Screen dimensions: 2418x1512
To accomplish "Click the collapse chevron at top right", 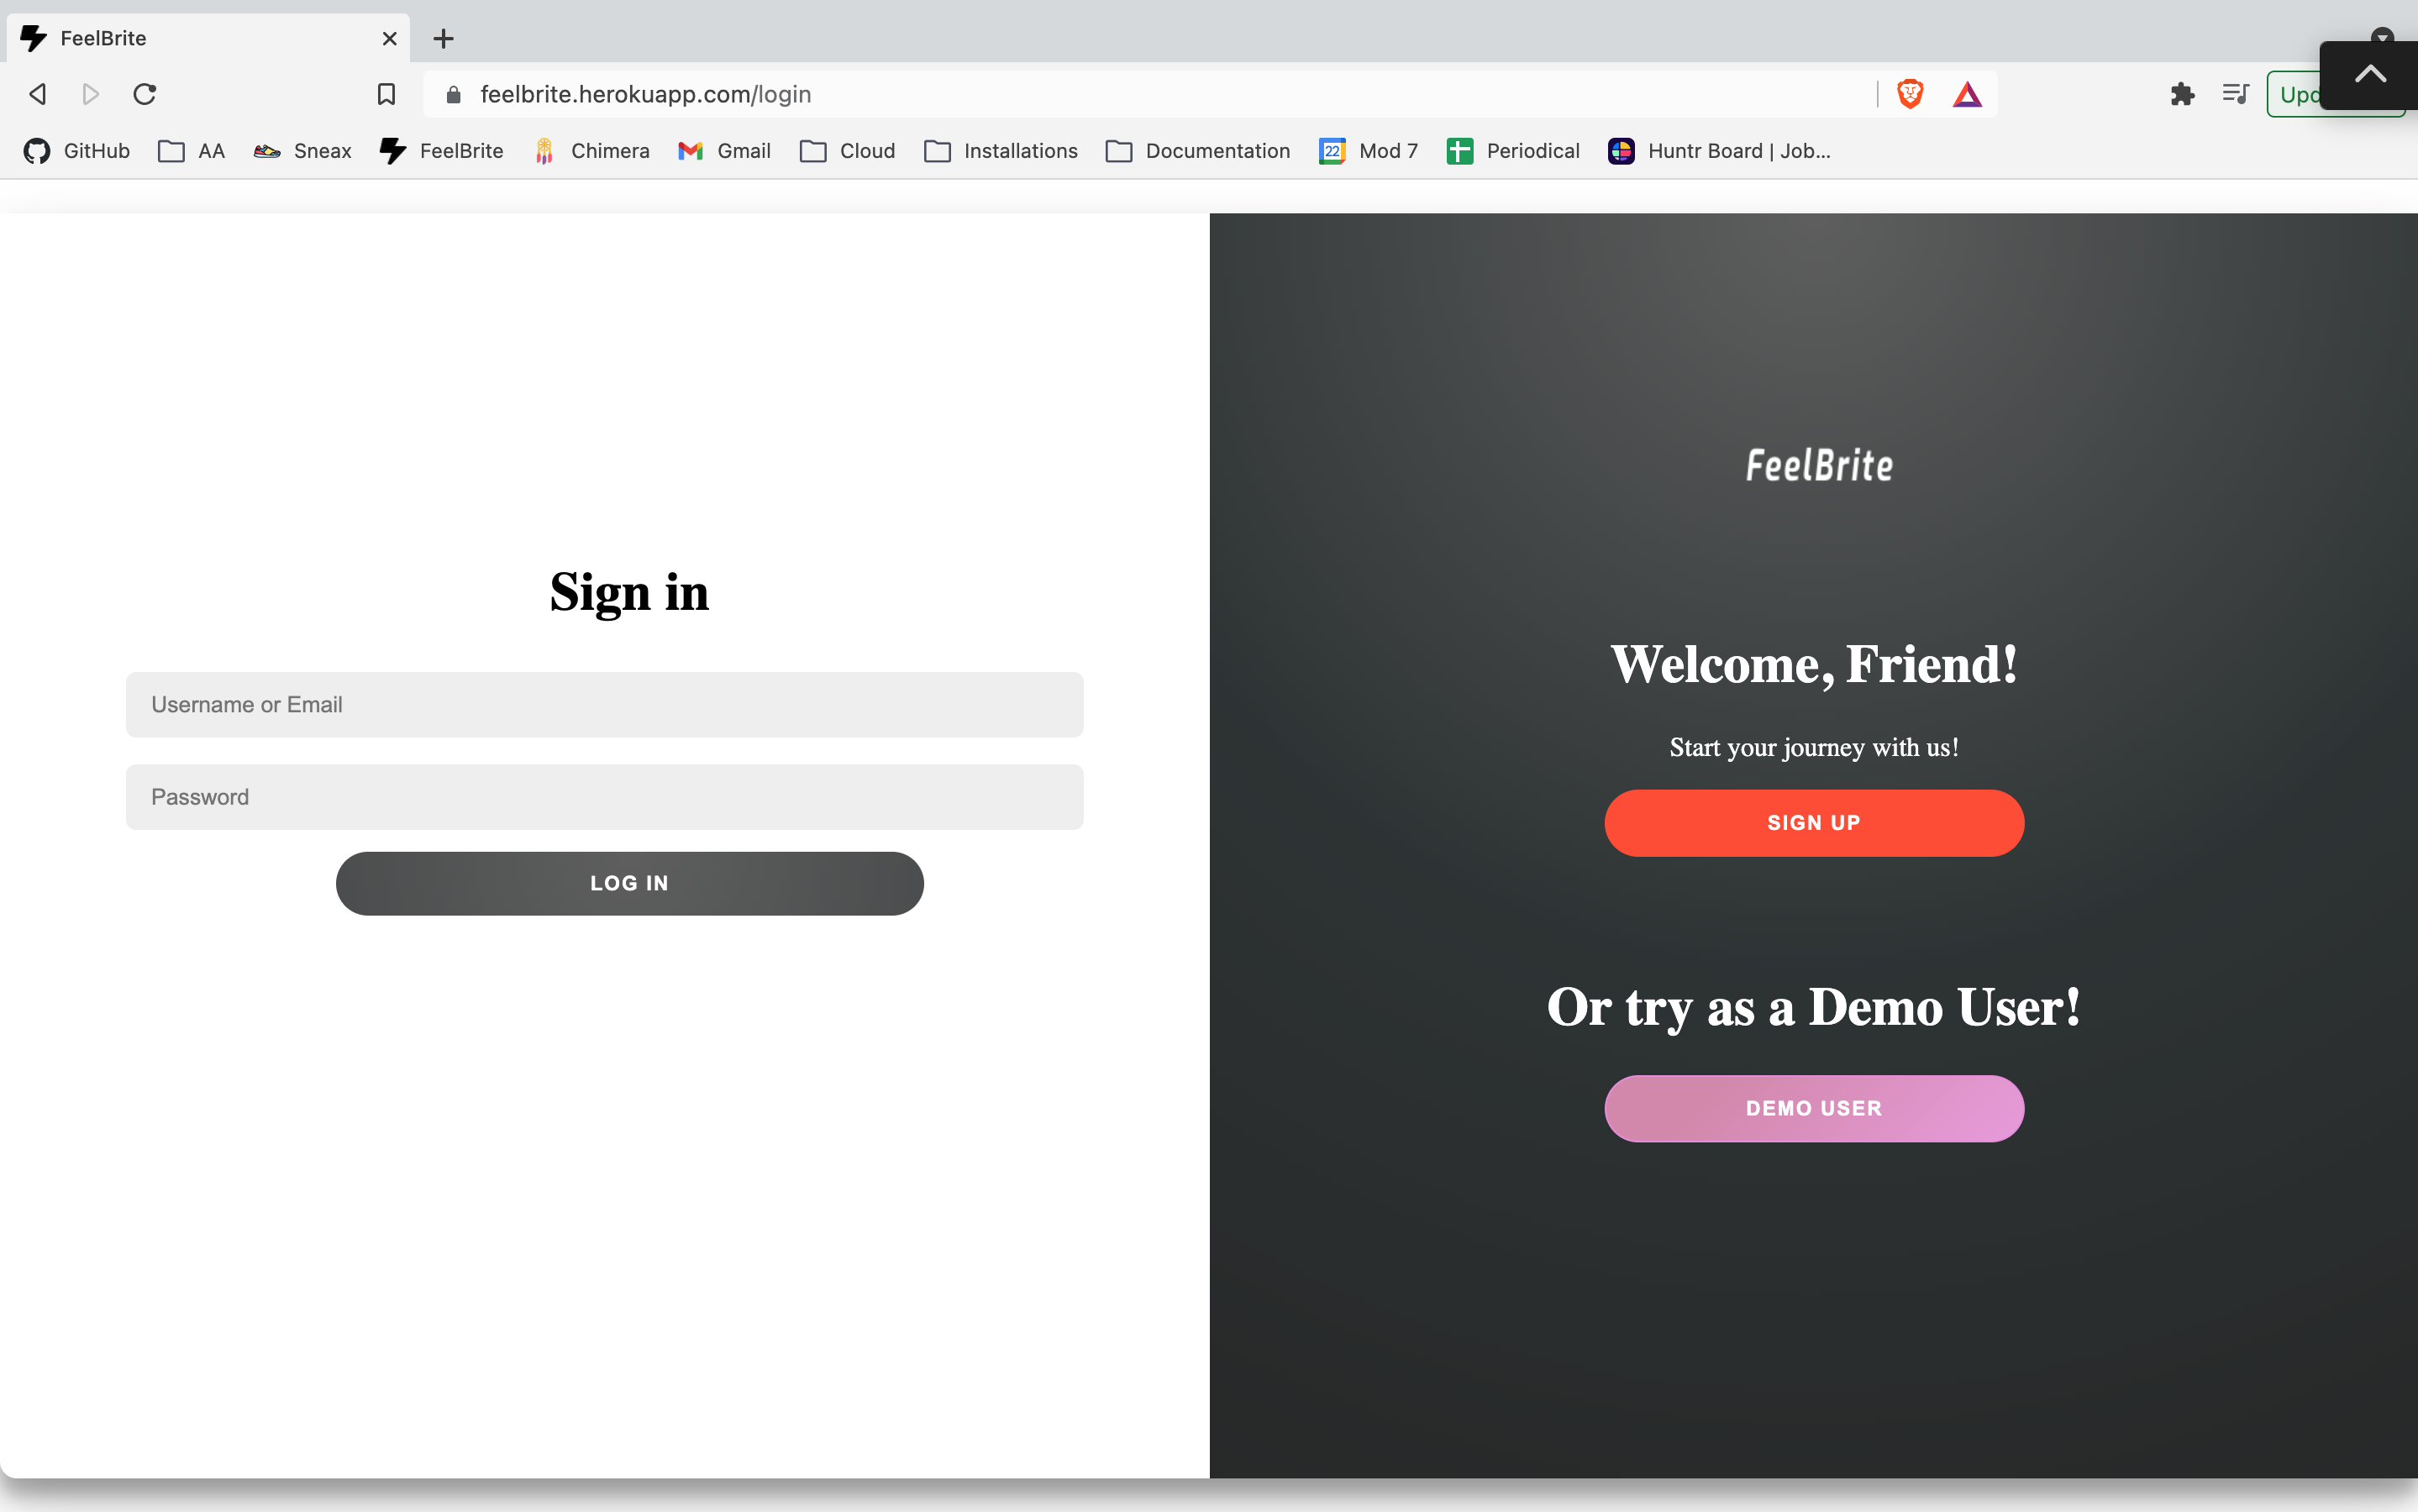I will [2369, 74].
